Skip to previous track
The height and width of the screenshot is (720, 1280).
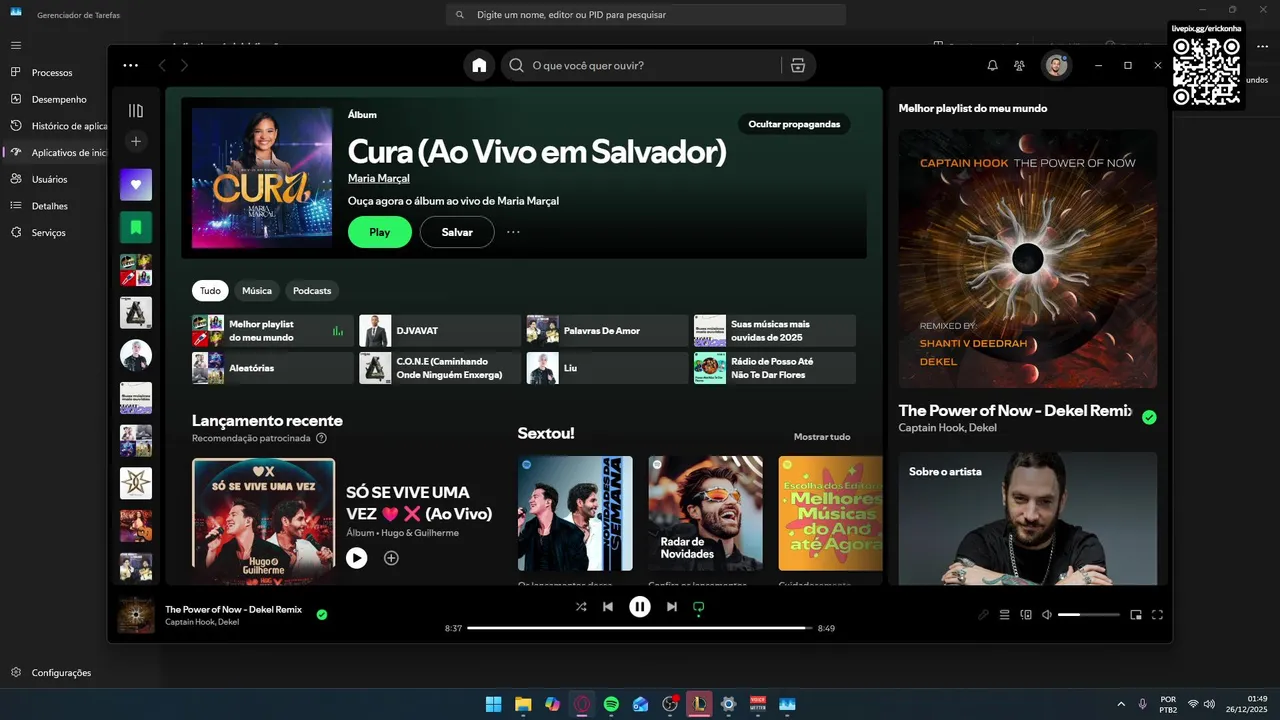[608, 607]
